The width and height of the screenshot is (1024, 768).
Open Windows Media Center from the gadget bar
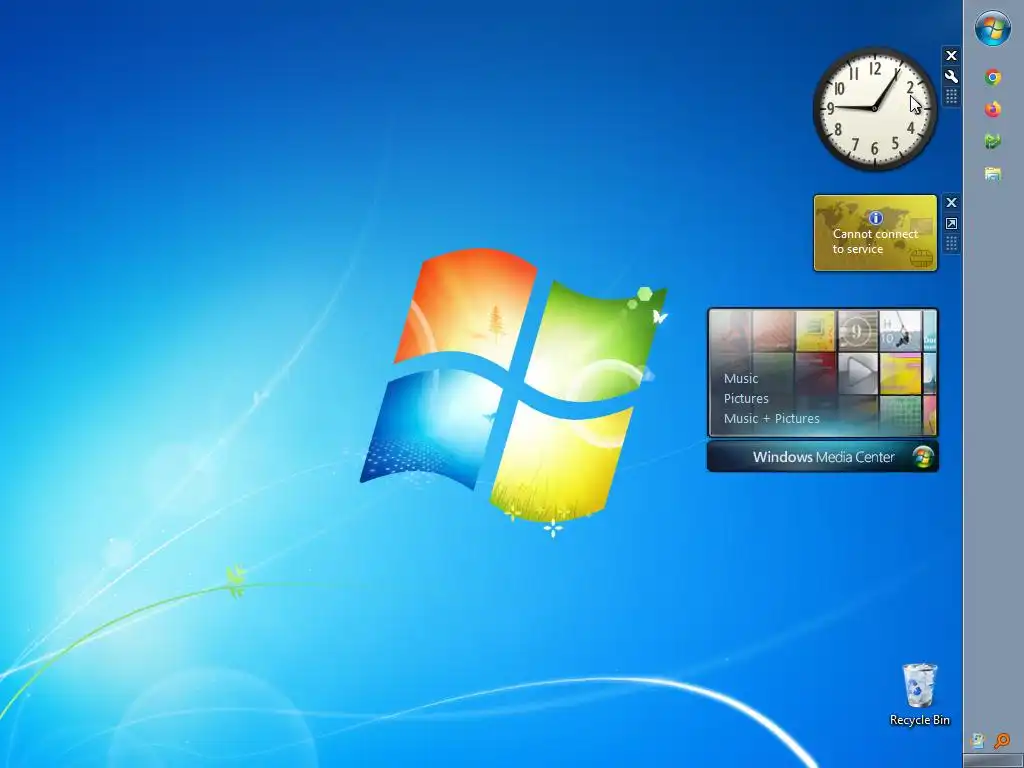pyautogui.click(x=823, y=457)
